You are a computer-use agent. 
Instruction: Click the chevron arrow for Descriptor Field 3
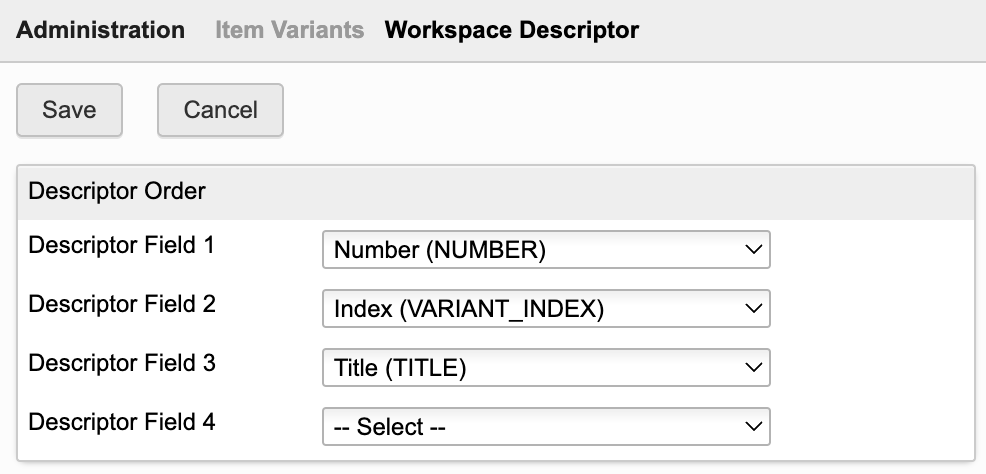click(754, 368)
